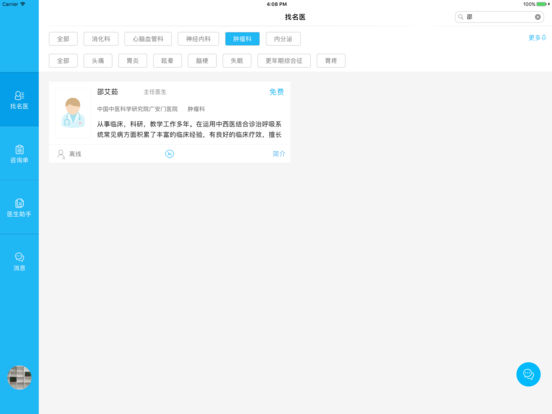
Task: Open the 找名医 sidebar section
Action: 19,100
